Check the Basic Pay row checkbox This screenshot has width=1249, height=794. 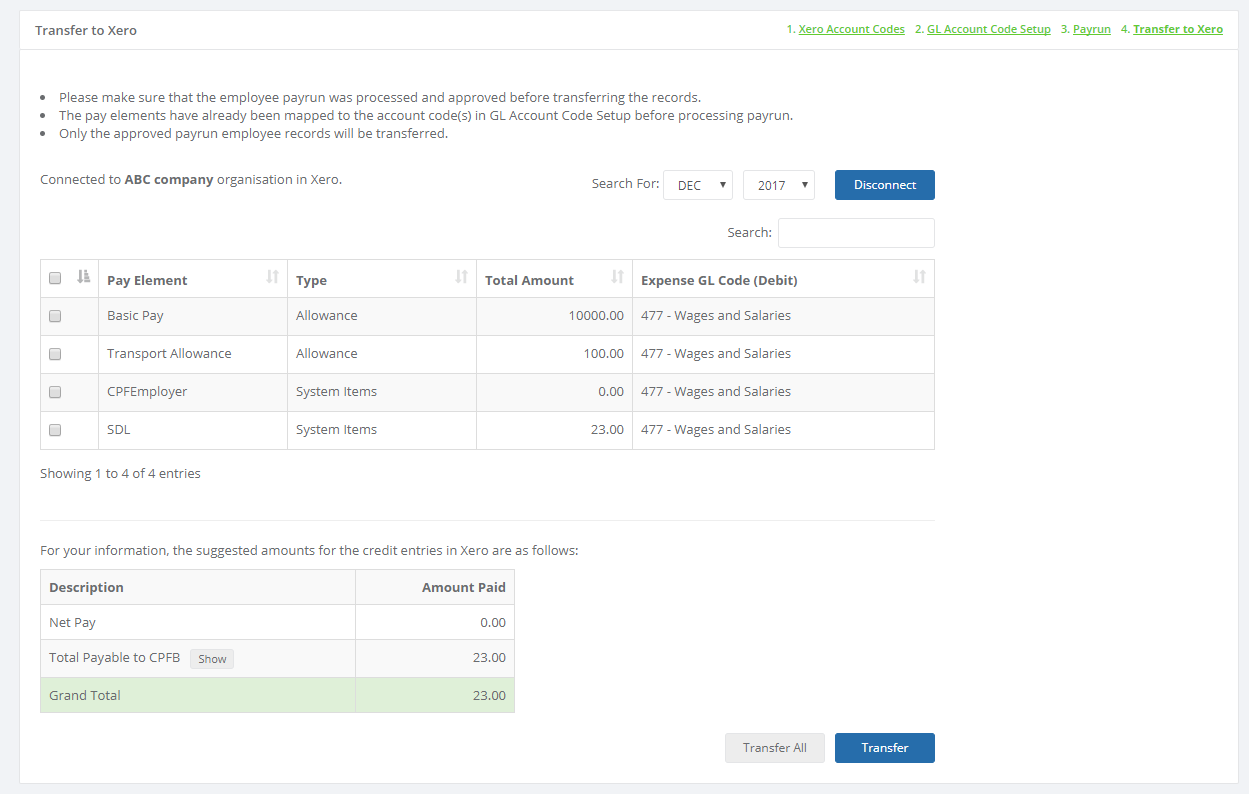55,316
